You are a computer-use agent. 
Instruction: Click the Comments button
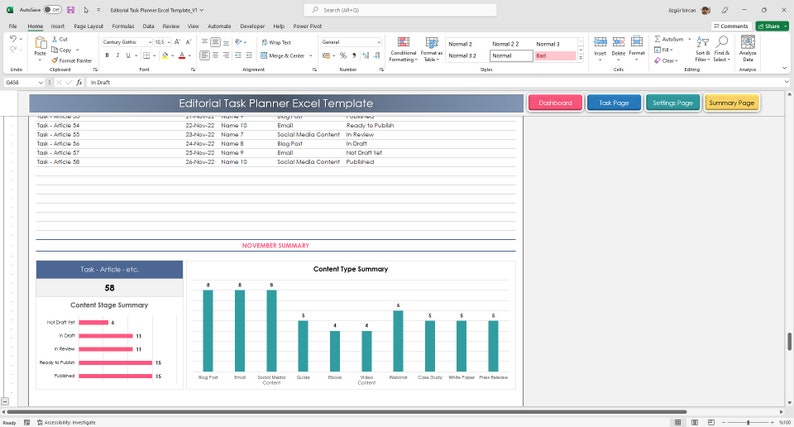click(x=731, y=26)
